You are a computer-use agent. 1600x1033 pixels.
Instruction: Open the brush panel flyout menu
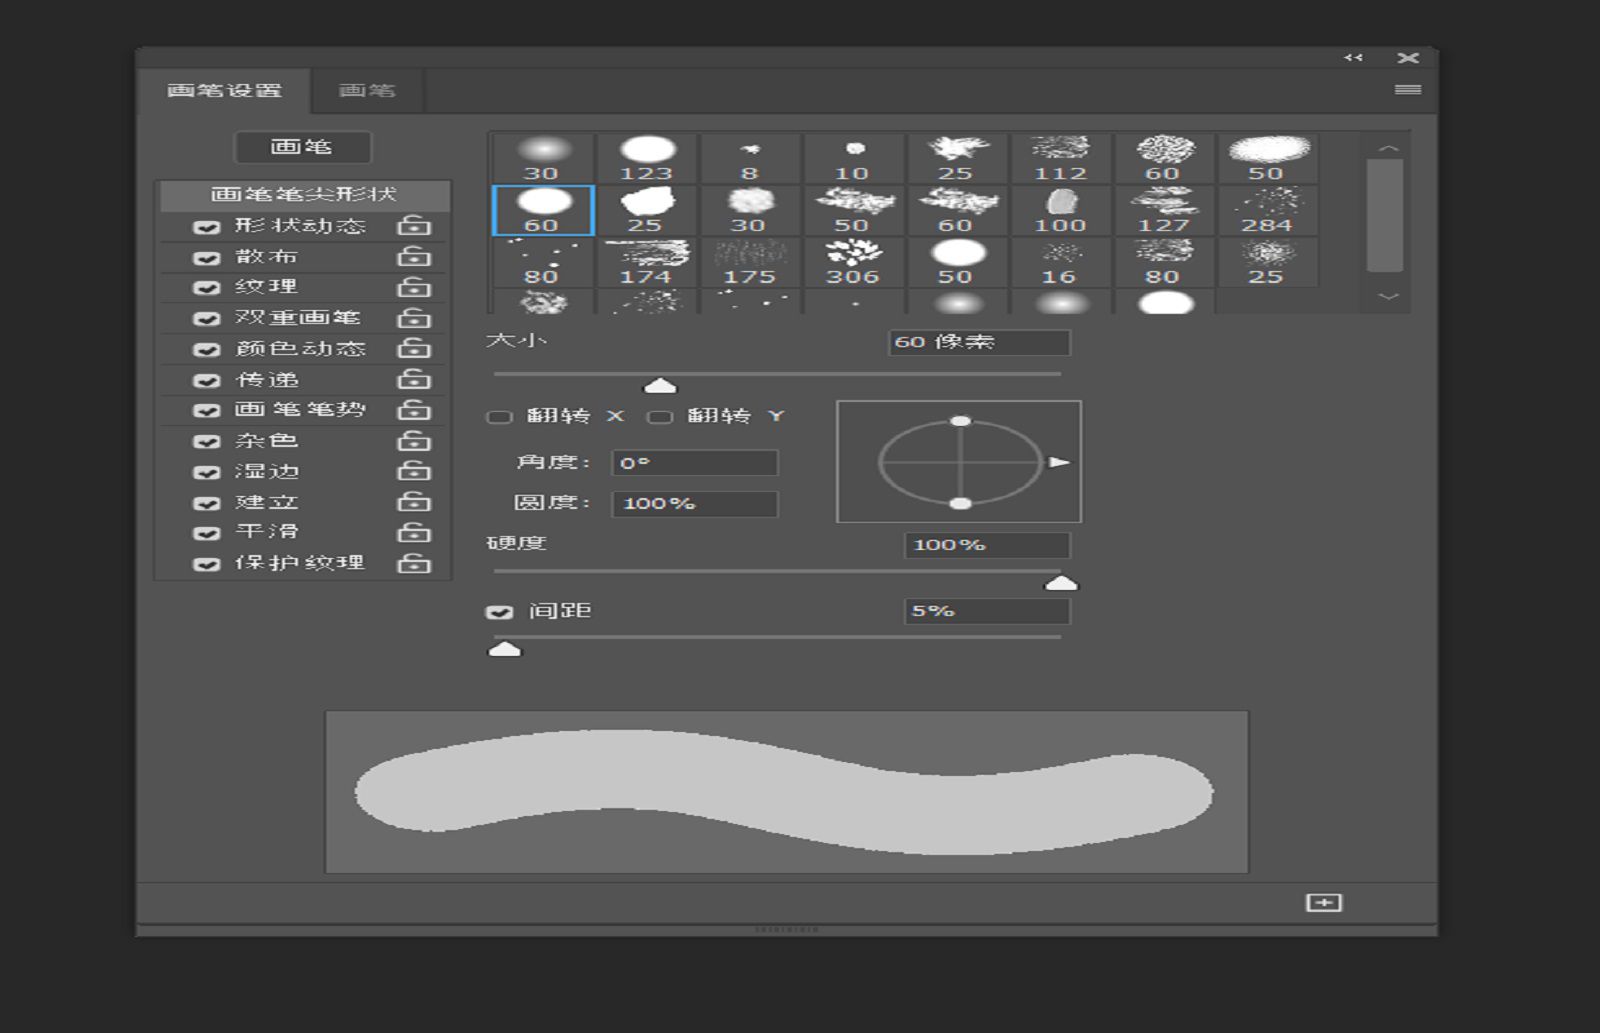pyautogui.click(x=1408, y=90)
